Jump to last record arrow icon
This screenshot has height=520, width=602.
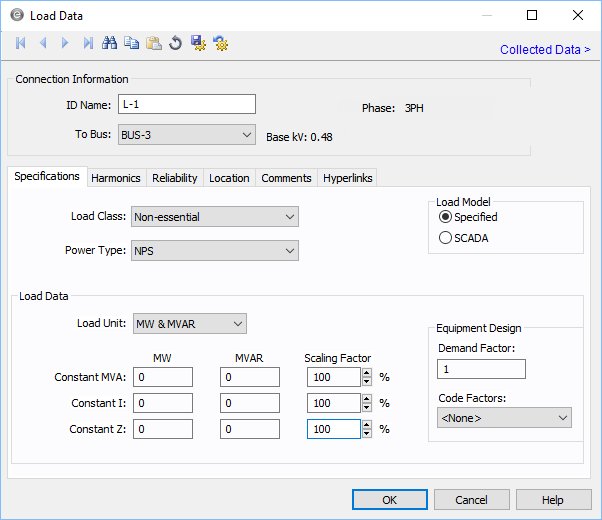click(88, 43)
